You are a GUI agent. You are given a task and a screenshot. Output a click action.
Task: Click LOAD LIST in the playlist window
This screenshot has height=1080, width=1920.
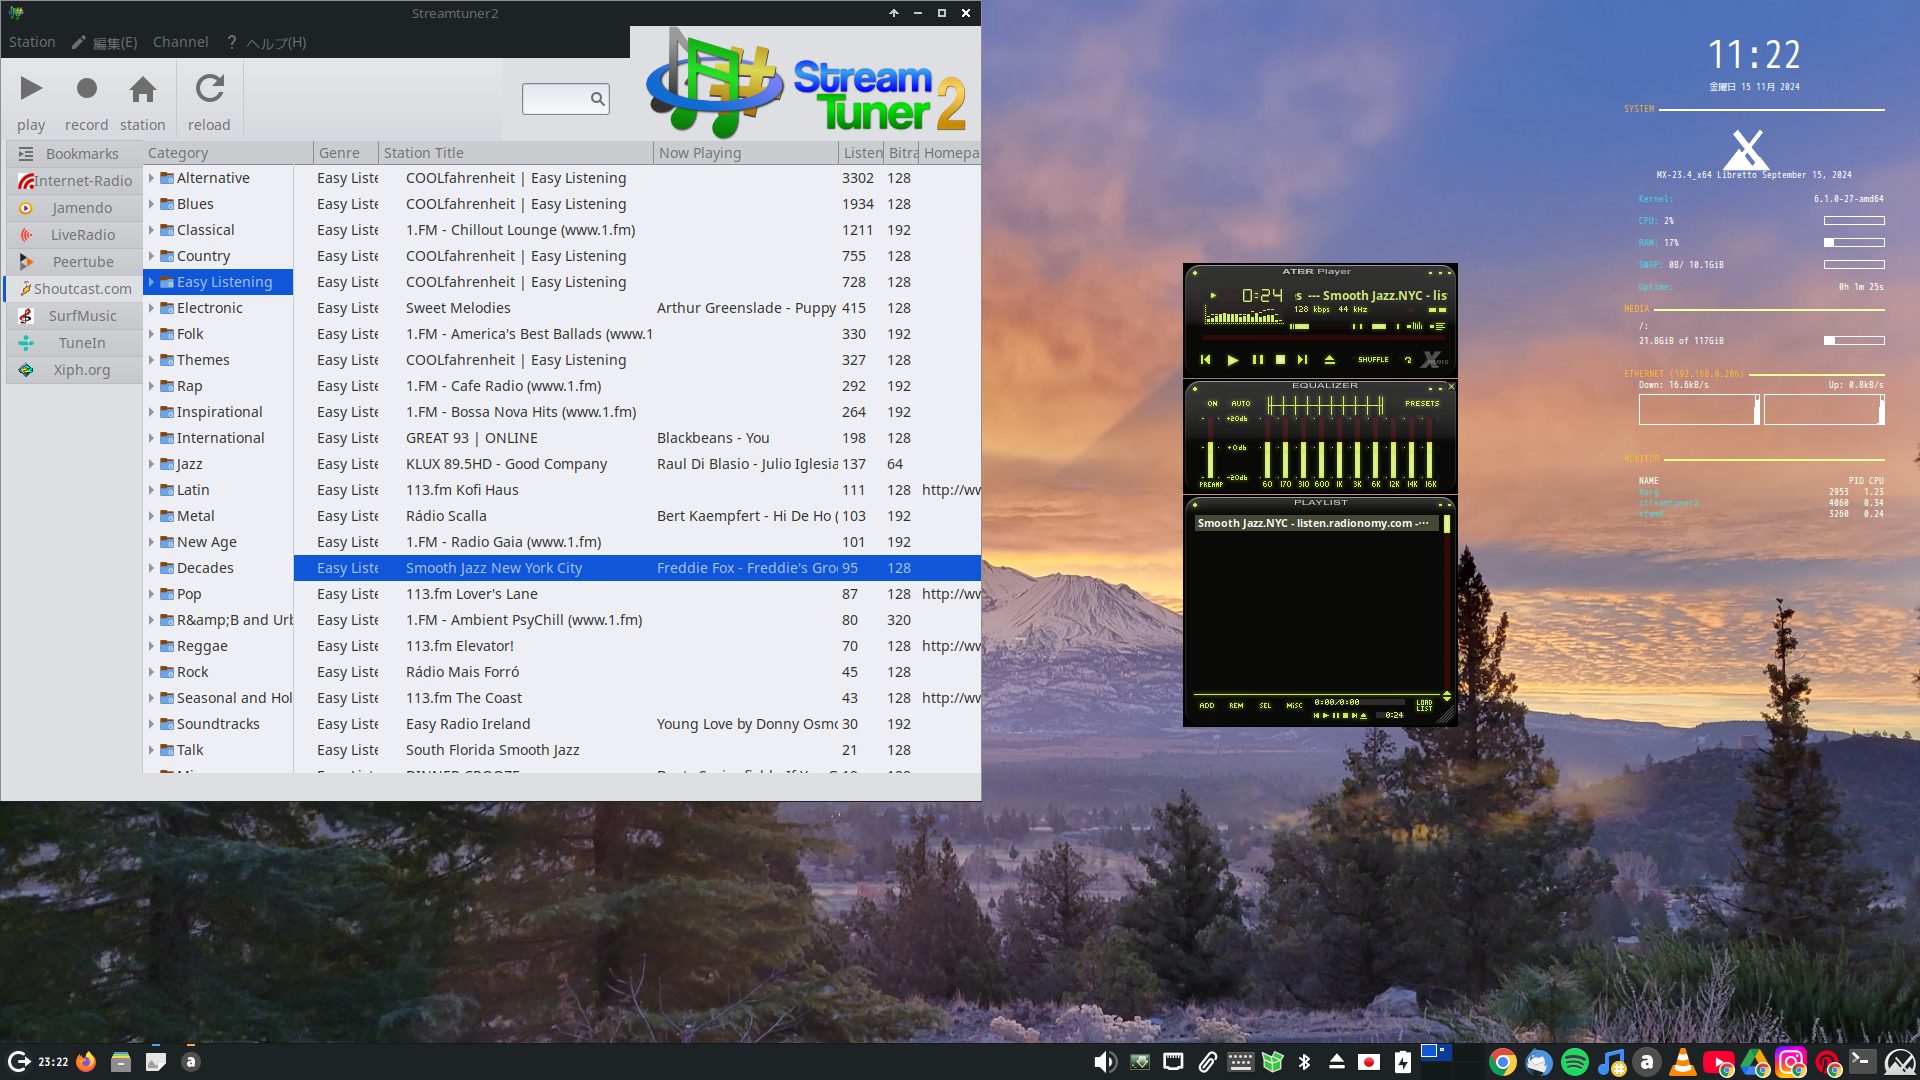click(1424, 706)
